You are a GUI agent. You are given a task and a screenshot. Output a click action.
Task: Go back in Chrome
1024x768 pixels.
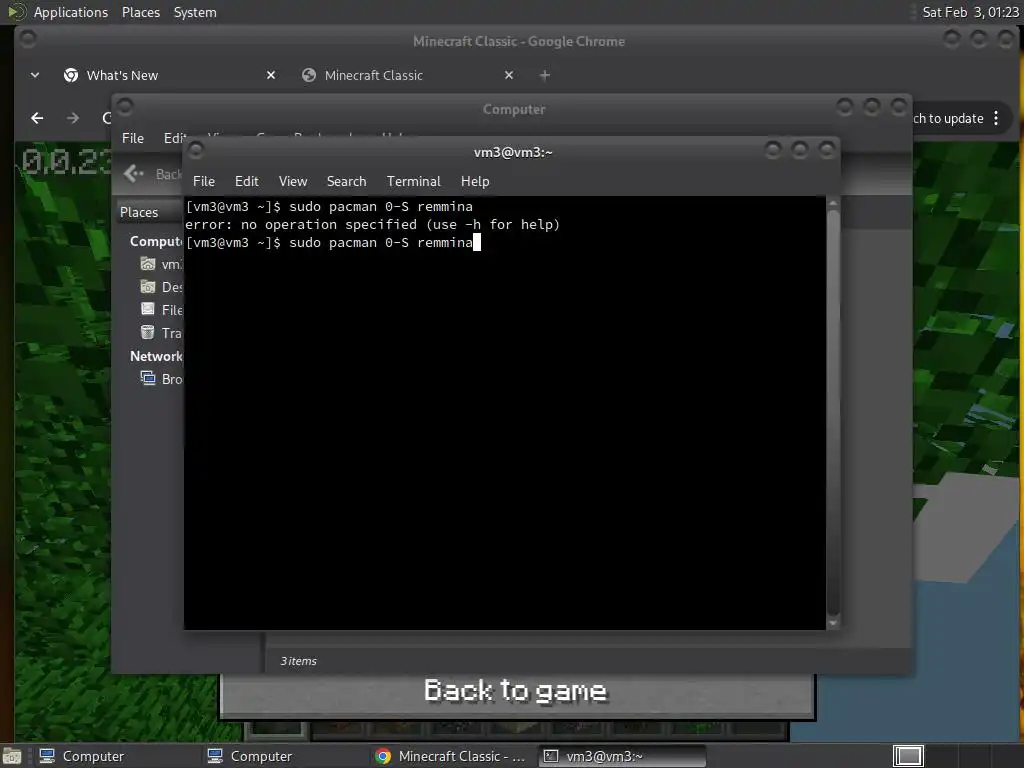pos(37,118)
